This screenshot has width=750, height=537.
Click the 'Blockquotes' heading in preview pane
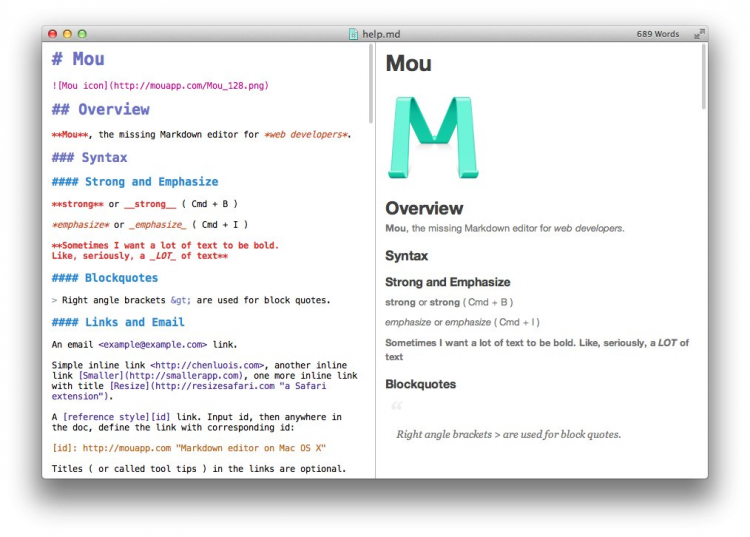coord(420,384)
